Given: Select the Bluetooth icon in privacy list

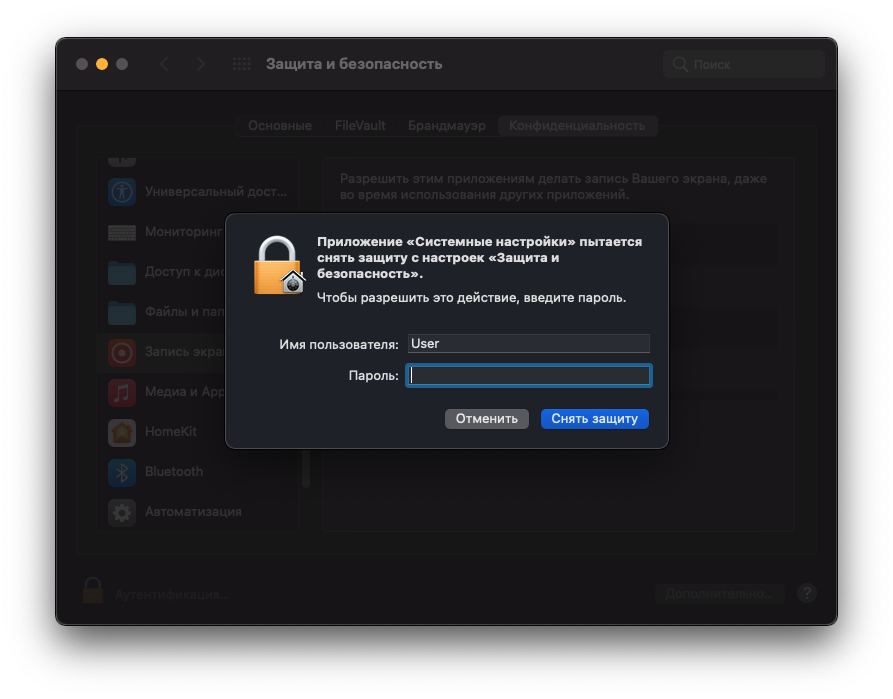Looking at the screenshot, I should (x=122, y=472).
